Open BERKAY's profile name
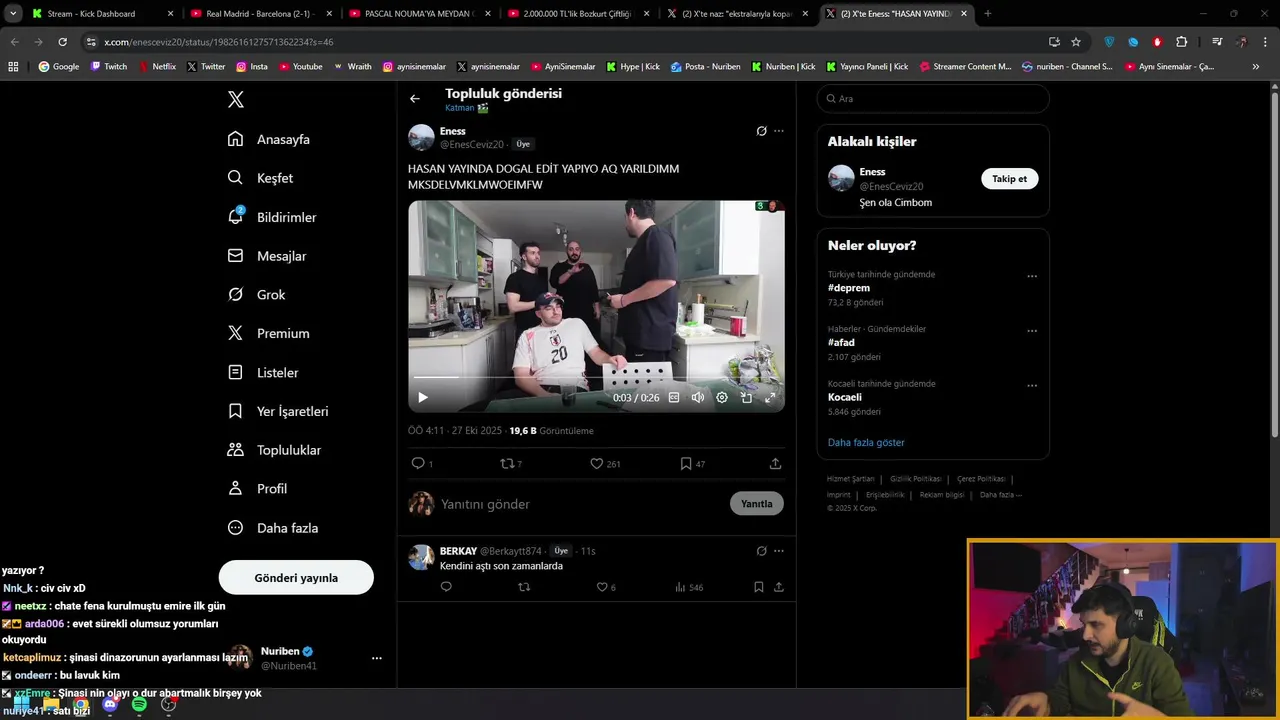The image size is (1280, 720). coord(458,551)
